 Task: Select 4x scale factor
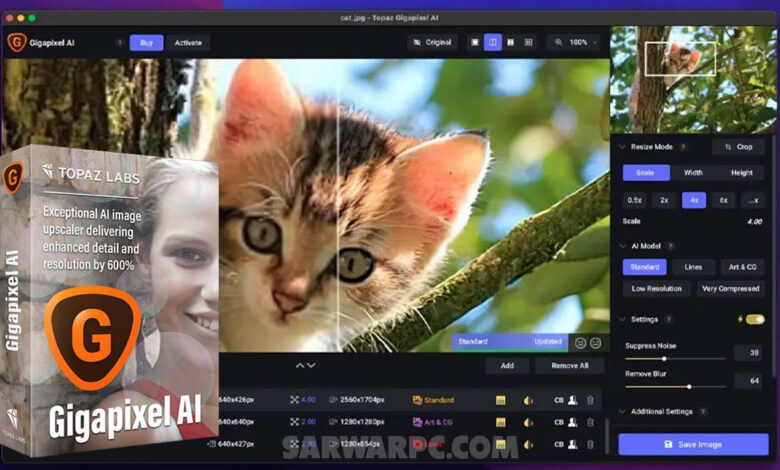tap(694, 200)
